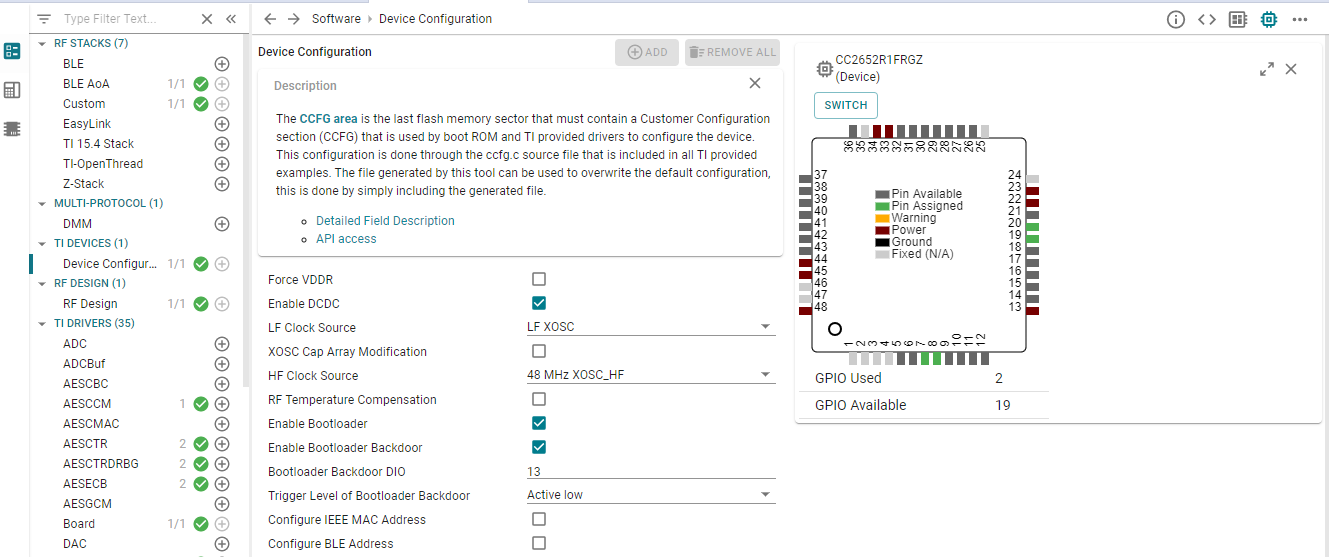Enable the Force VDDR checkbox
The height and width of the screenshot is (557, 1329).
[x=539, y=280]
